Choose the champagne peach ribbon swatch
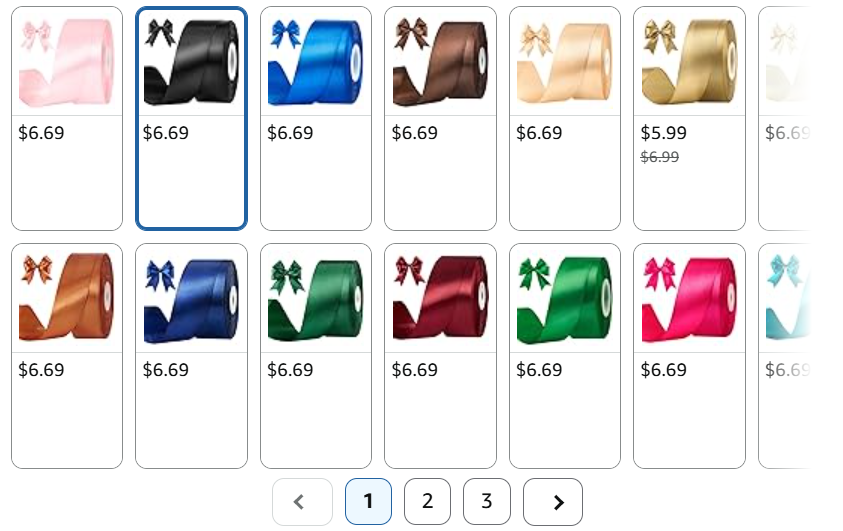Viewport: 843px width, 531px height. coord(565,118)
